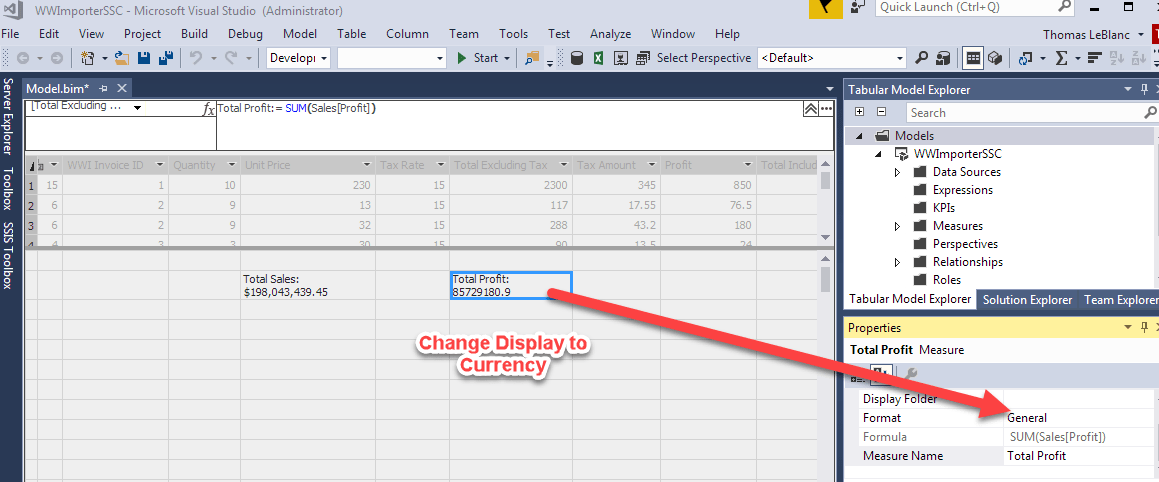Click the magnifier icon after perspective dropdown
The image size is (1159, 482).
point(922,58)
